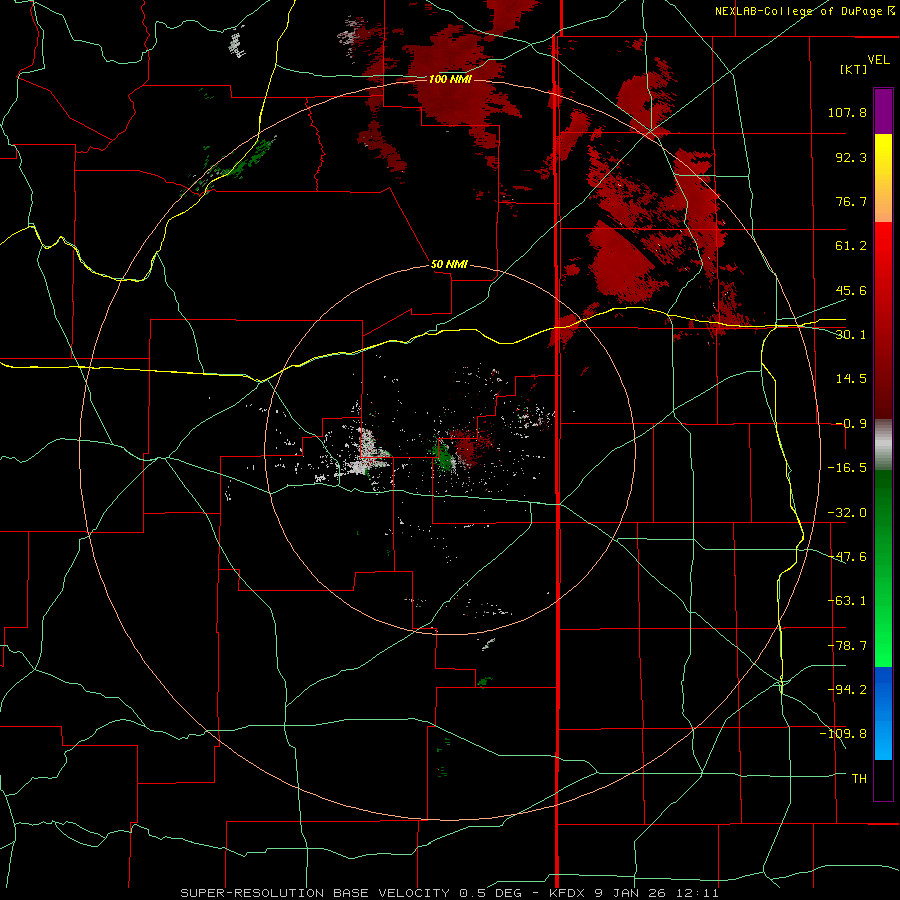Image resolution: width=900 pixels, height=900 pixels.
Task: Click the -0.9 scale value
Action: coord(851,424)
